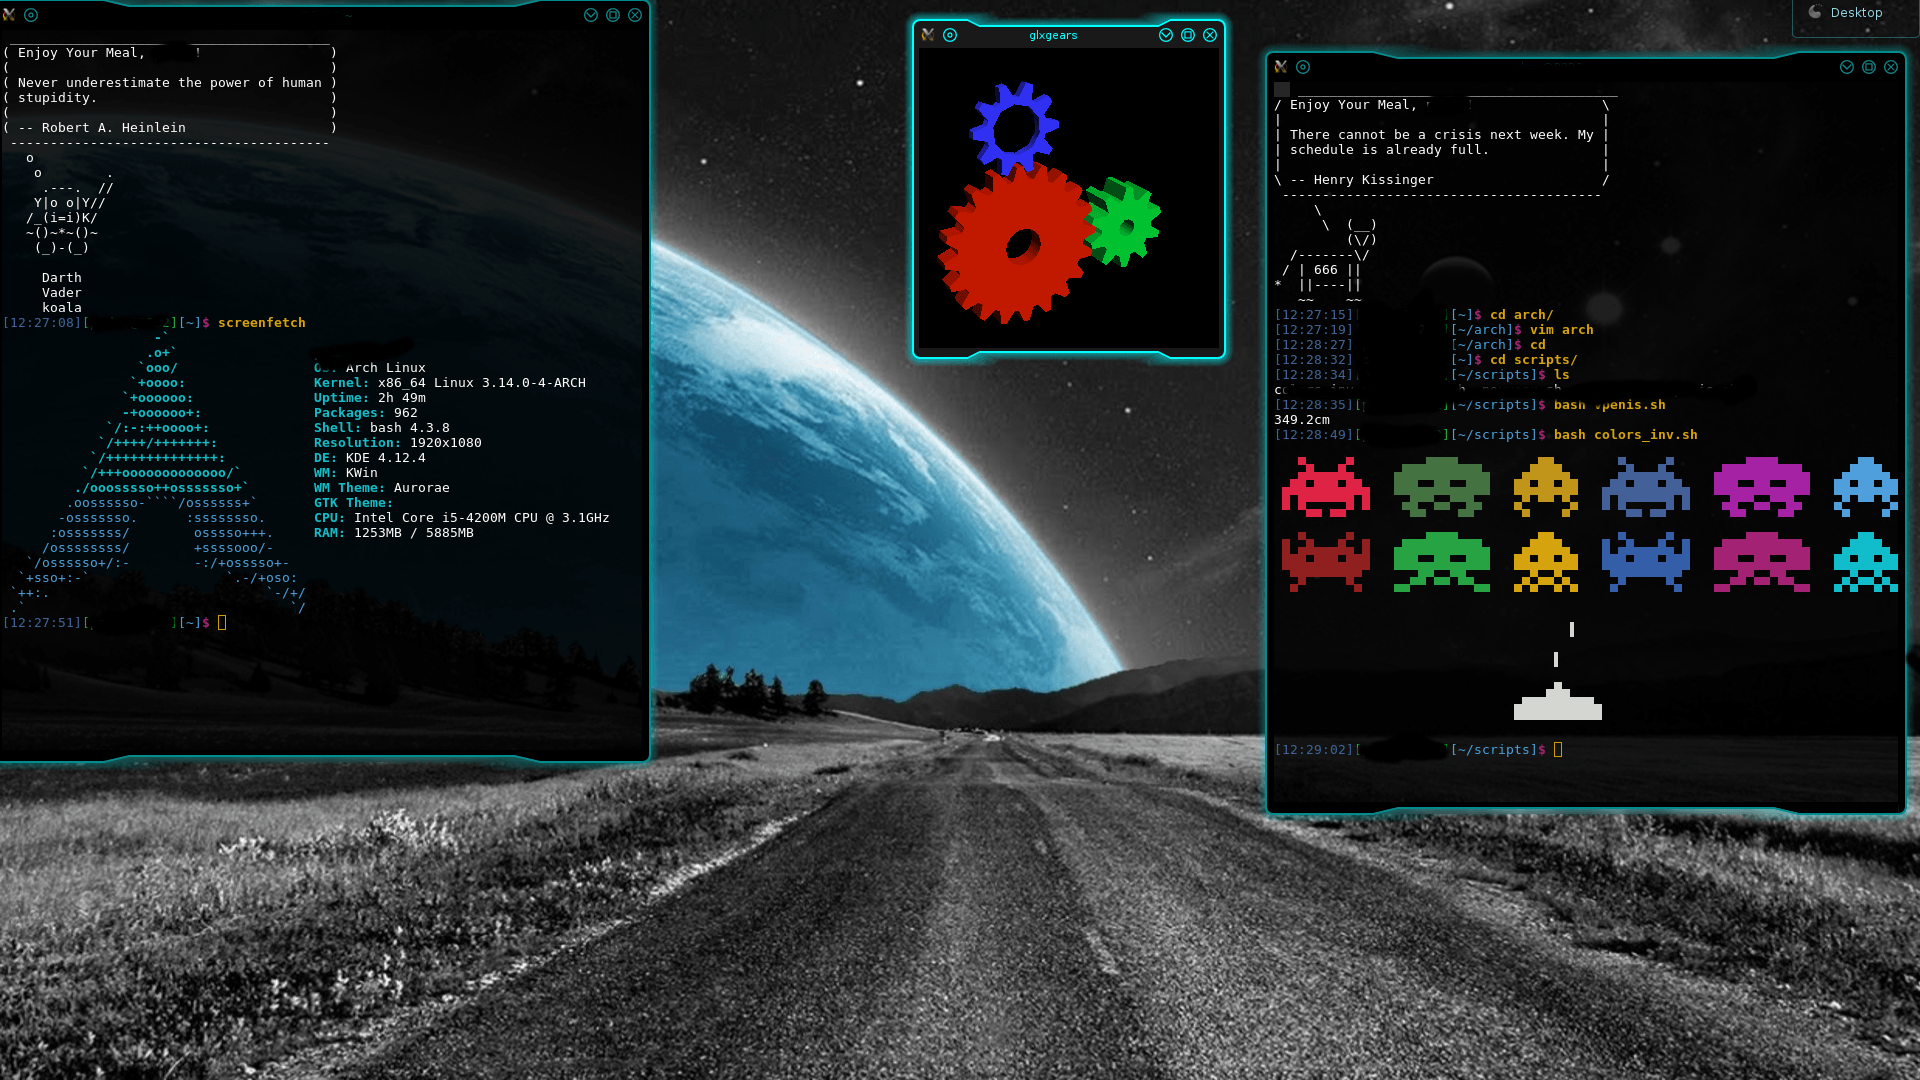Open the window menu icon of left terminal

(x=9, y=15)
